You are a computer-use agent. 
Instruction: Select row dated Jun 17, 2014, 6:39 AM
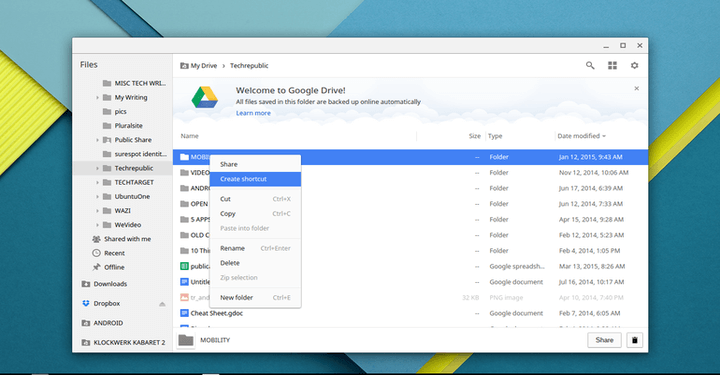pos(411,188)
